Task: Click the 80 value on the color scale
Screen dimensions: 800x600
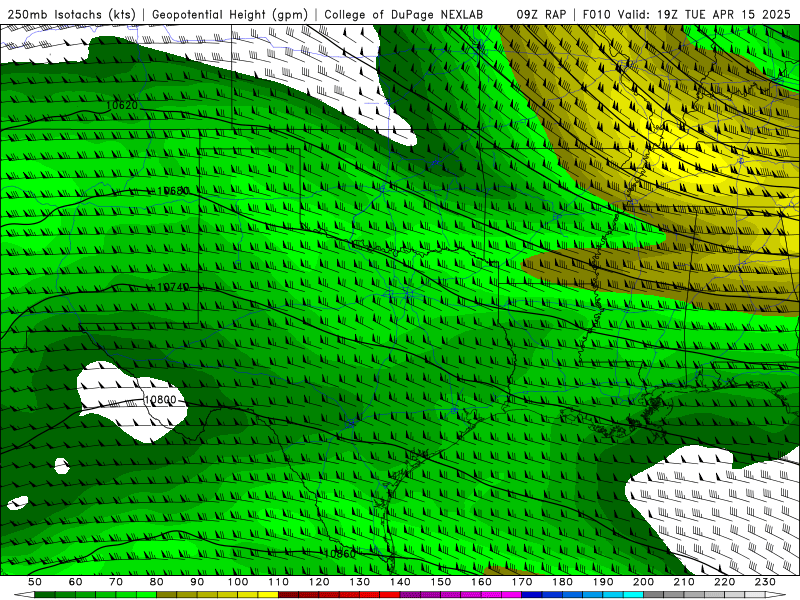Action: pyautogui.click(x=157, y=582)
